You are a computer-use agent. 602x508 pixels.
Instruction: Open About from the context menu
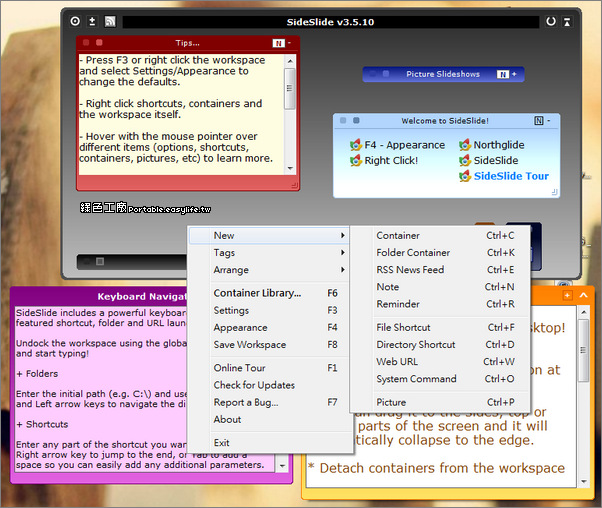pyautogui.click(x=269, y=419)
